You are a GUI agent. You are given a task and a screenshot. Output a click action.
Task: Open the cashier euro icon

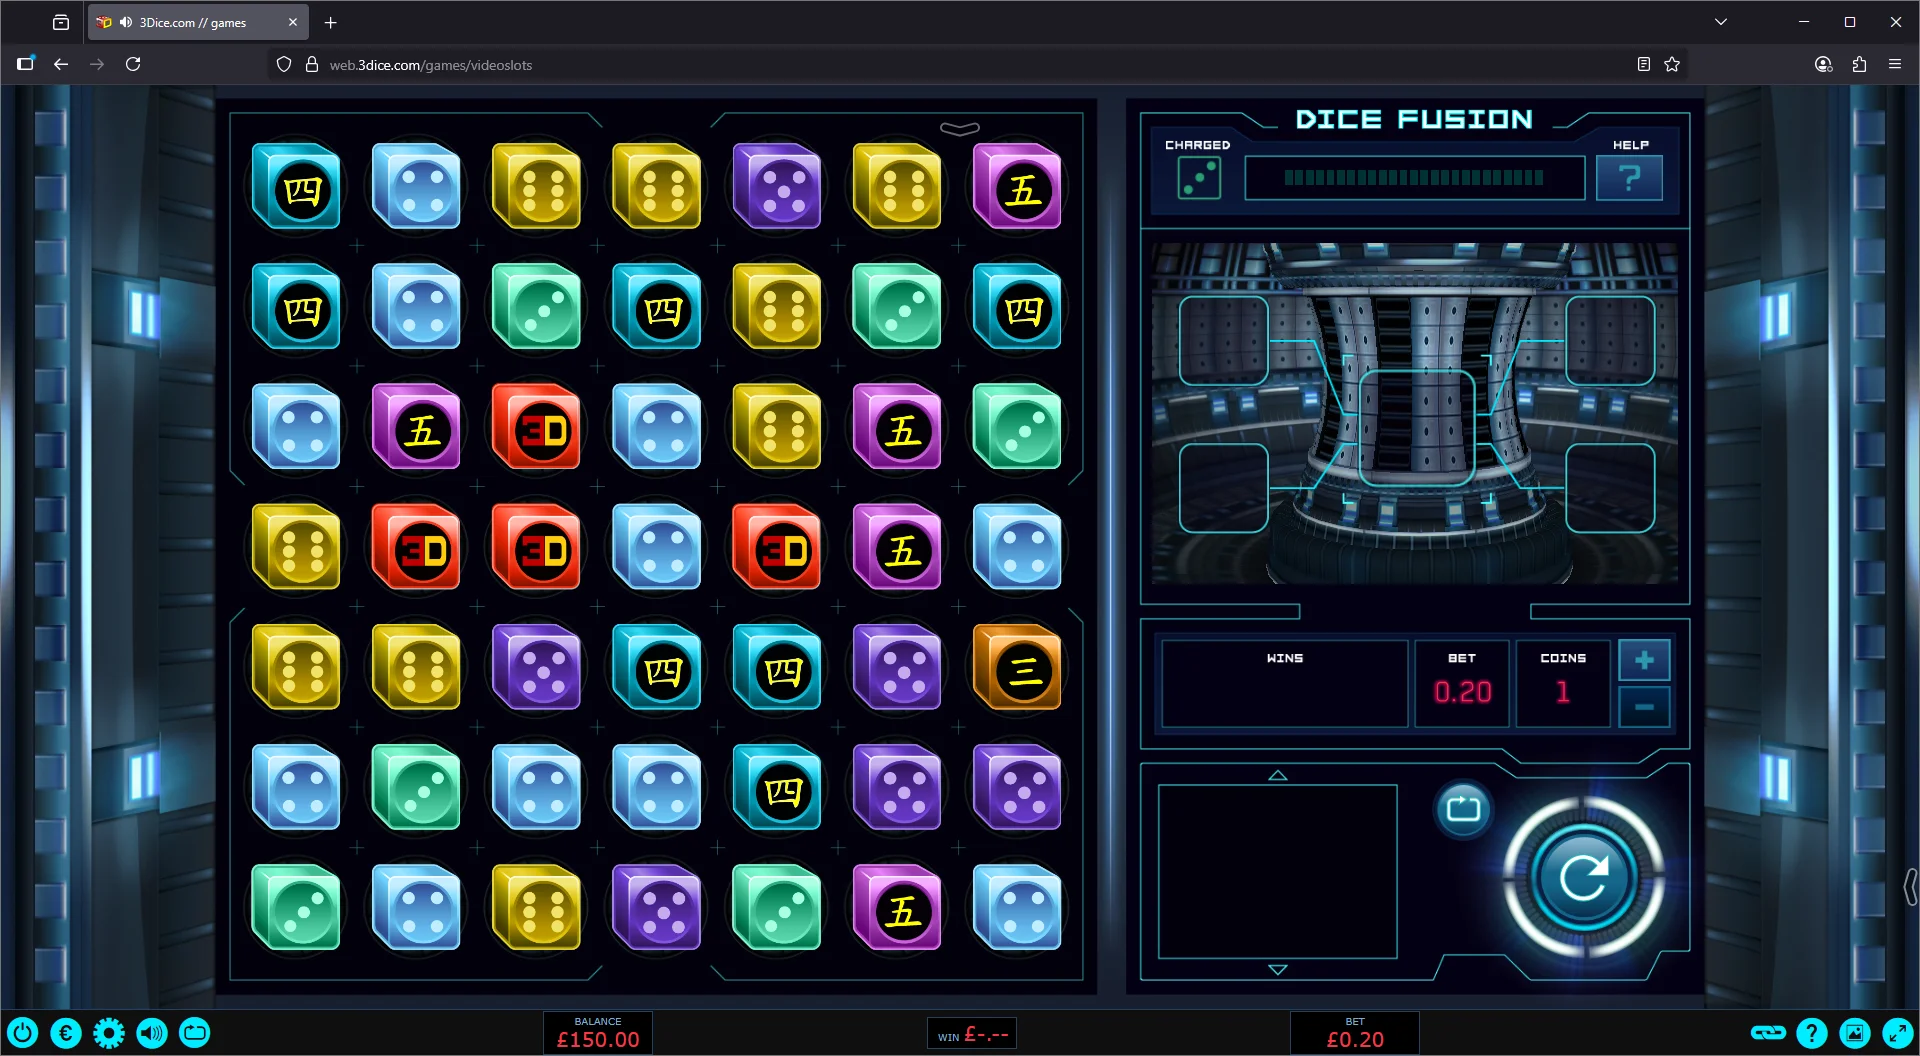pyautogui.click(x=66, y=1033)
